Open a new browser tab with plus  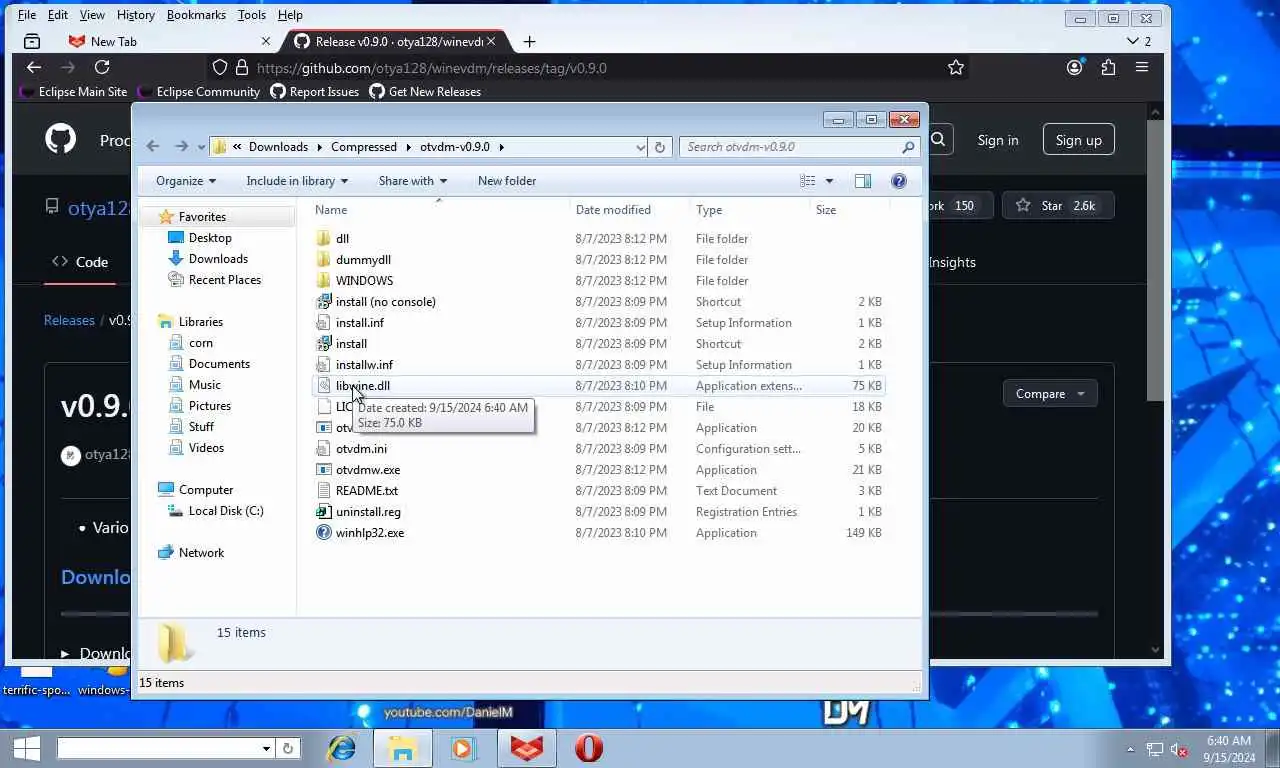[529, 41]
